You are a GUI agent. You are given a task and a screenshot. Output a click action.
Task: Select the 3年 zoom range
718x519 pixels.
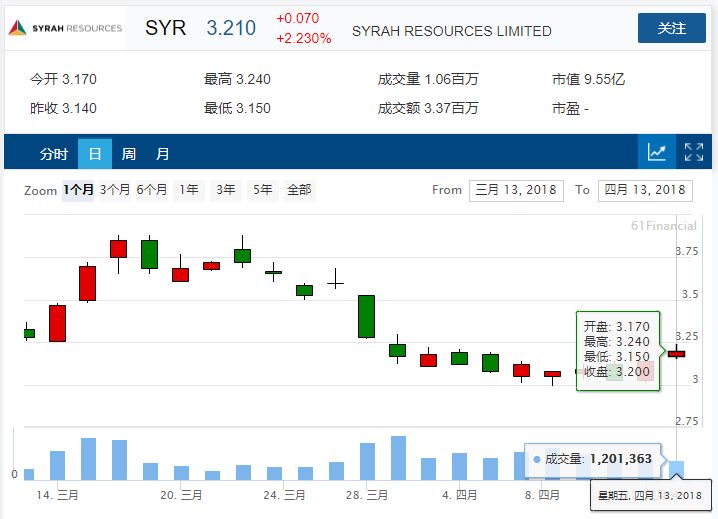226,190
